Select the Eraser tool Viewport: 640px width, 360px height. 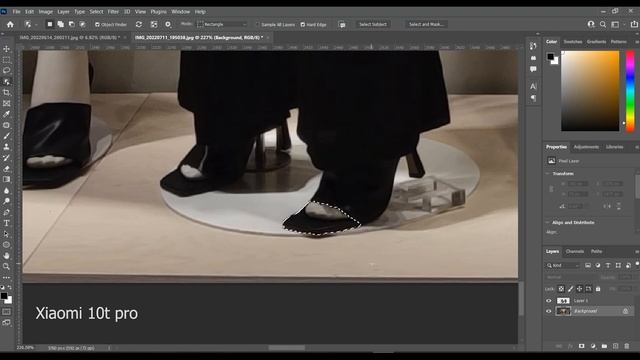[7, 169]
